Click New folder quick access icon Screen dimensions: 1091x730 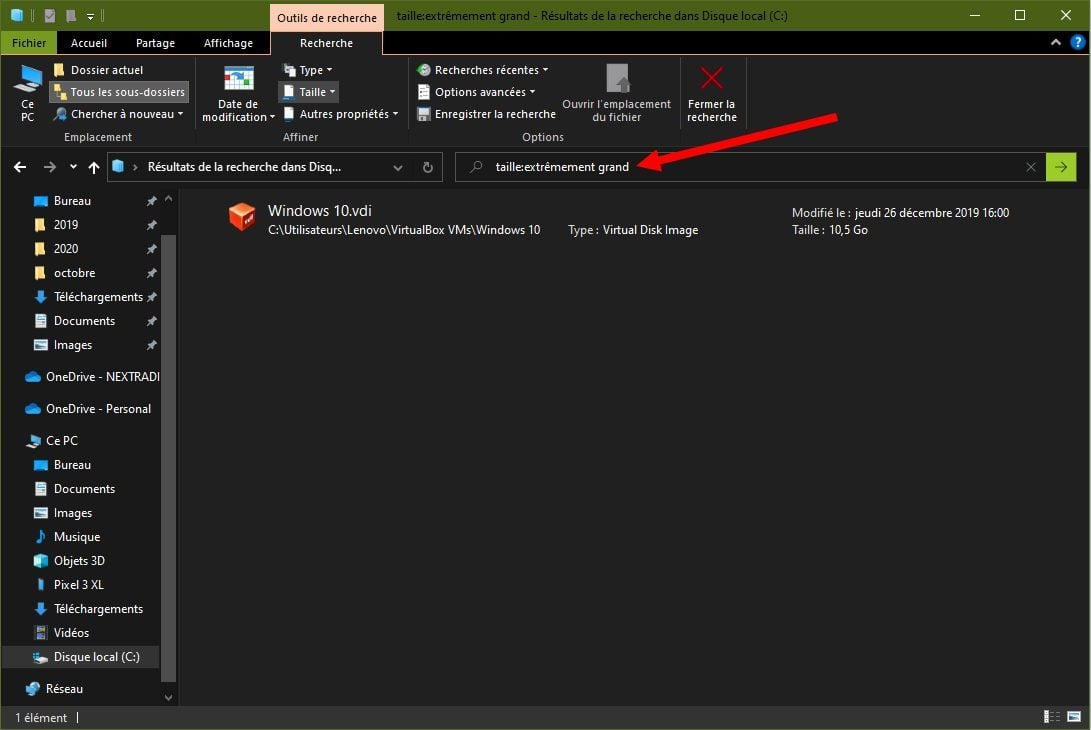[71, 15]
